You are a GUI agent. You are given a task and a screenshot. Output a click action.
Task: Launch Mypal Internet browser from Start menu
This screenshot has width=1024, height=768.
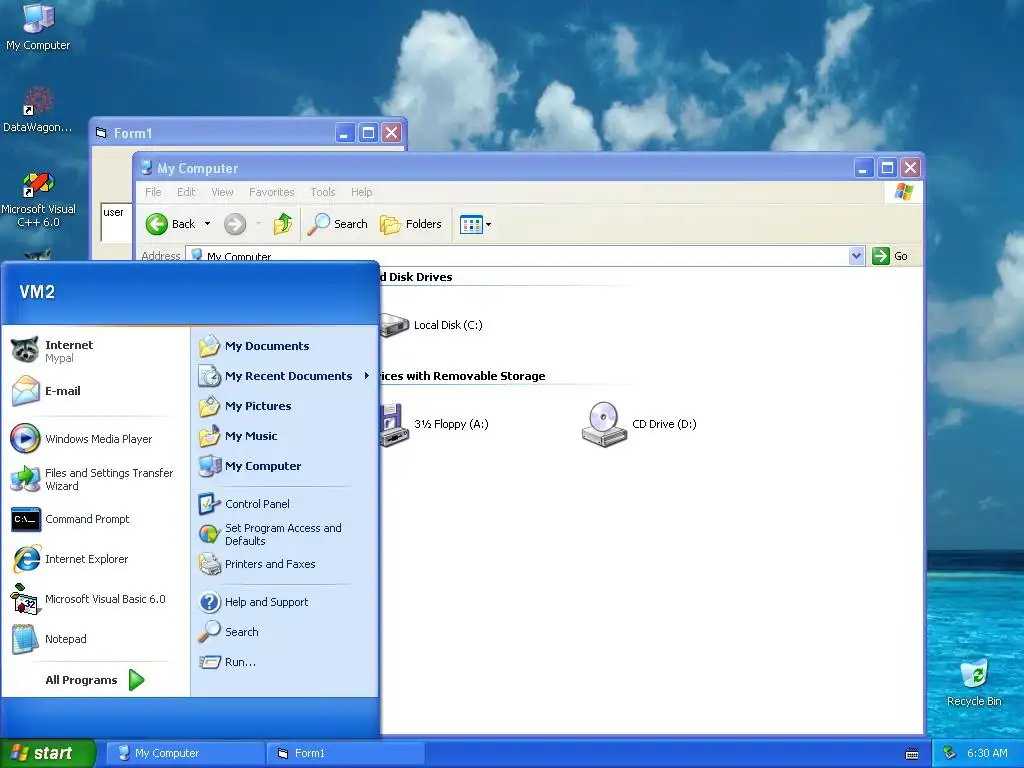pos(97,351)
